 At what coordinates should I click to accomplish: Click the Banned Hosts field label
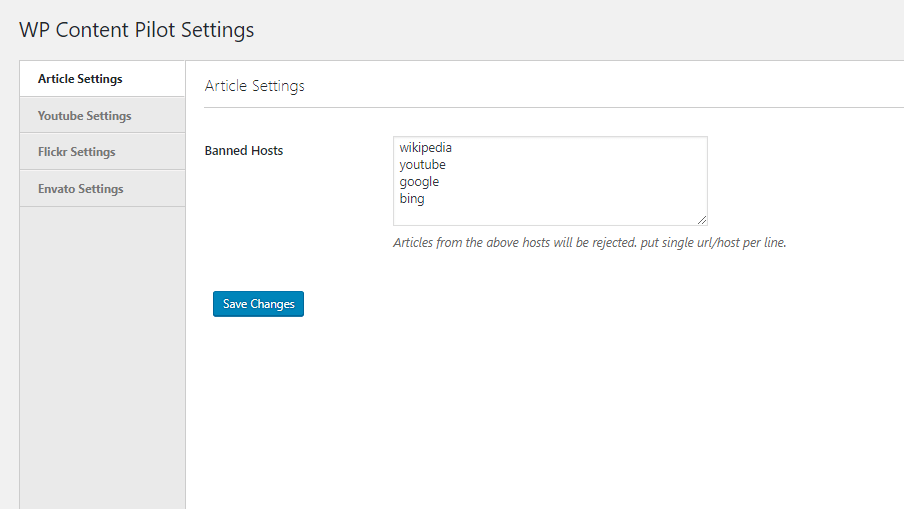[243, 151]
